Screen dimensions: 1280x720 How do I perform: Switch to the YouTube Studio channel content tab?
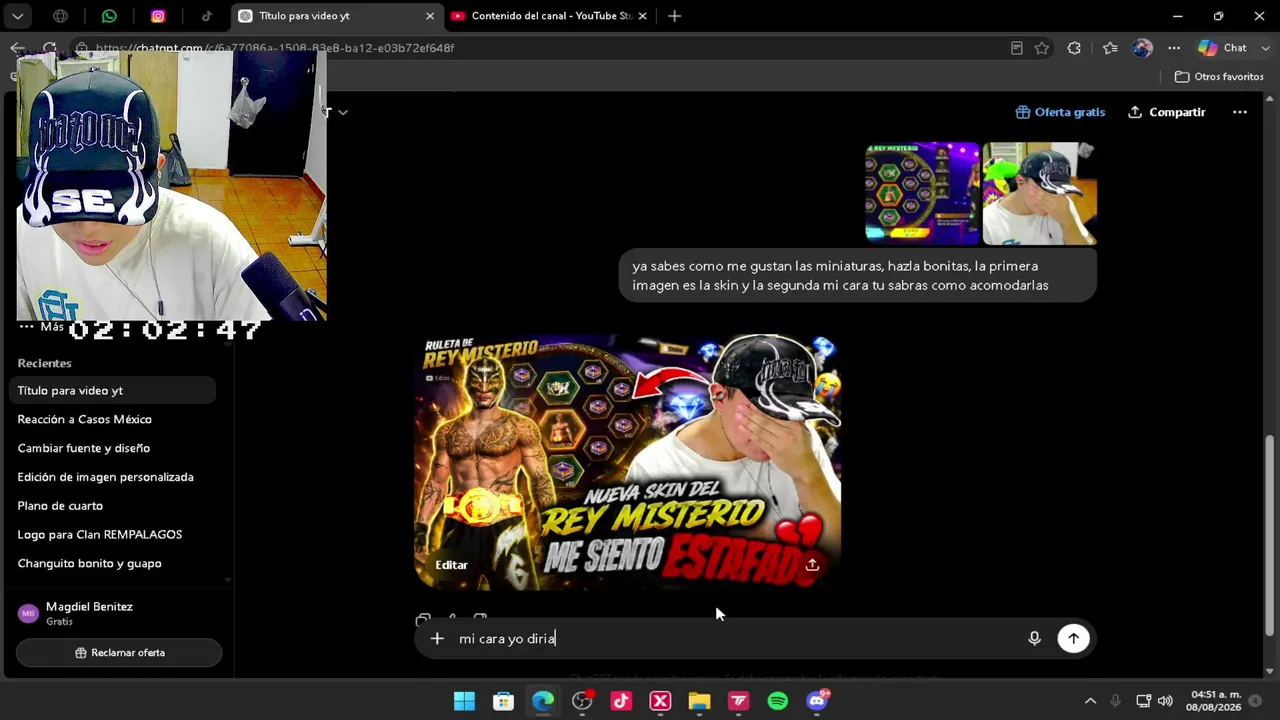(x=549, y=16)
